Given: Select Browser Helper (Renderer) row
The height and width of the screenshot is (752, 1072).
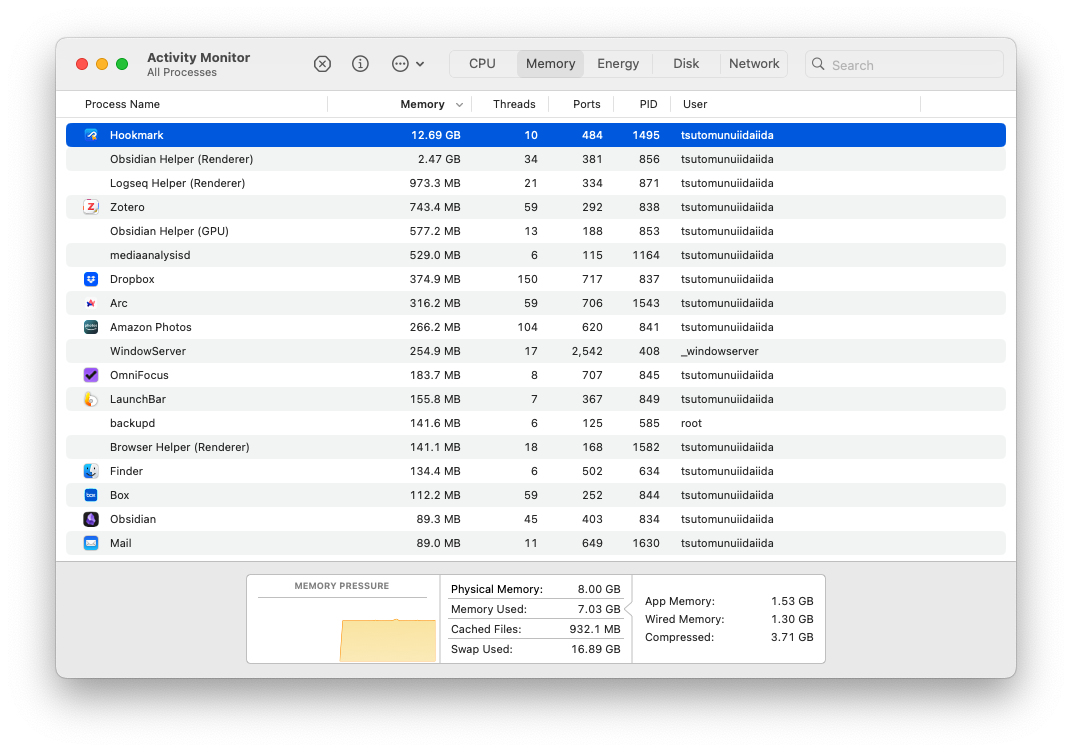Looking at the screenshot, I should click(x=535, y=447).
